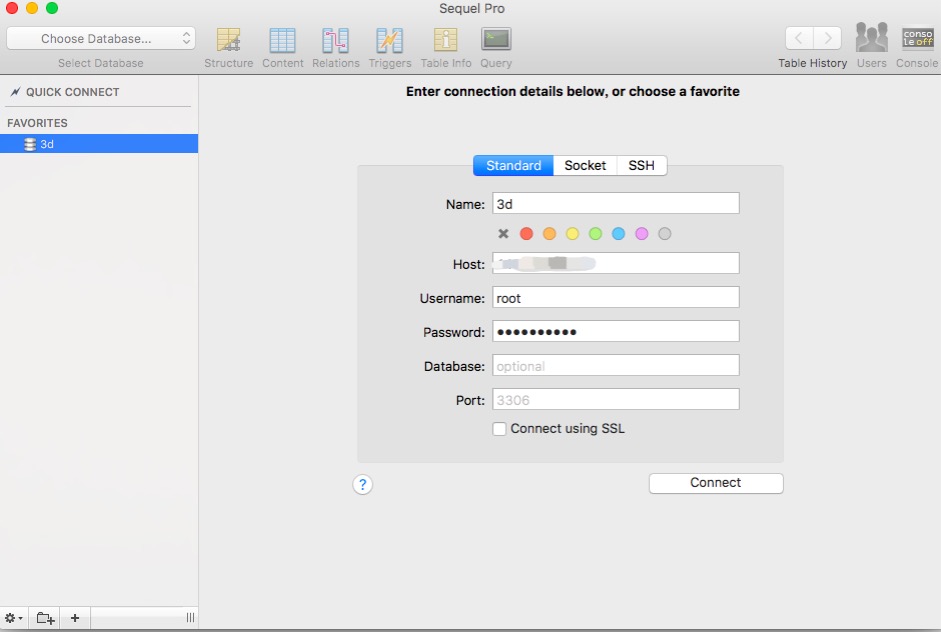Enable Connect using SSL checkbox

click(x=500, y=429)
